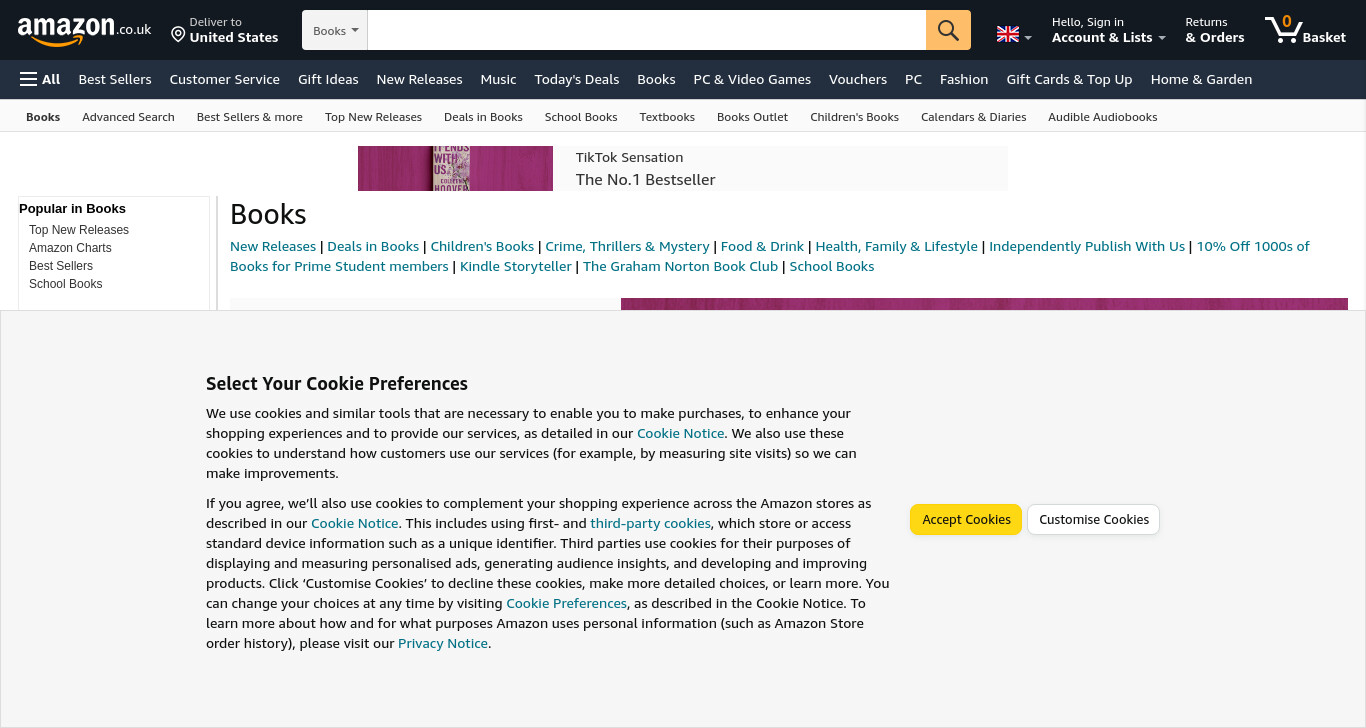Go to Music section
Viewport: 1366px width, 728px height.
coord(498,79)
